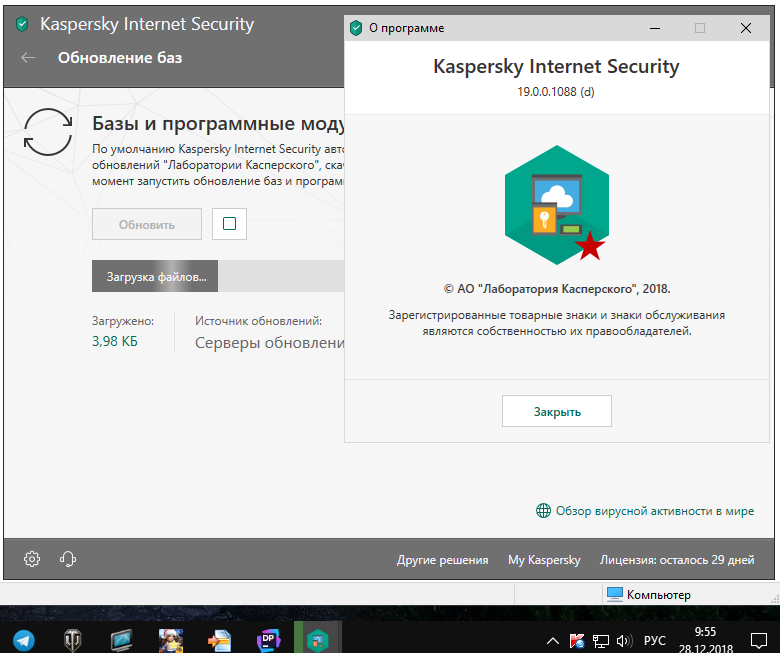This screenshot has width=780, height=653.
Task: Open the DP application in taskbar
Action: 269,640
